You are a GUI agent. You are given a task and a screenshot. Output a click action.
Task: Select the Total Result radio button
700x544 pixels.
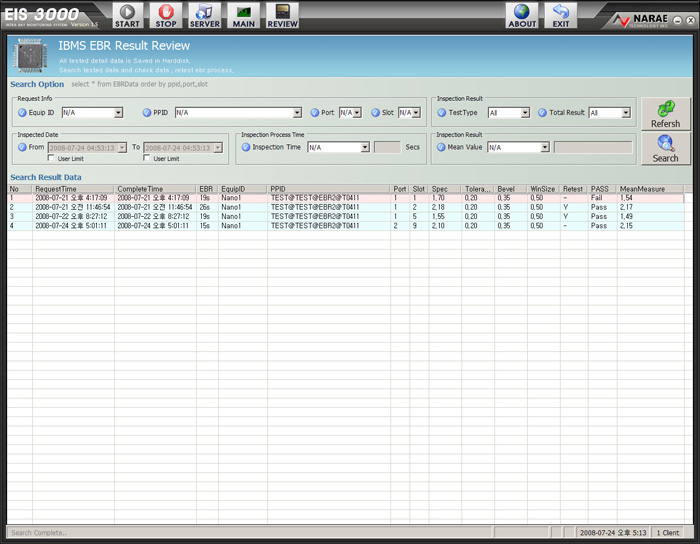tap(542, 112)
